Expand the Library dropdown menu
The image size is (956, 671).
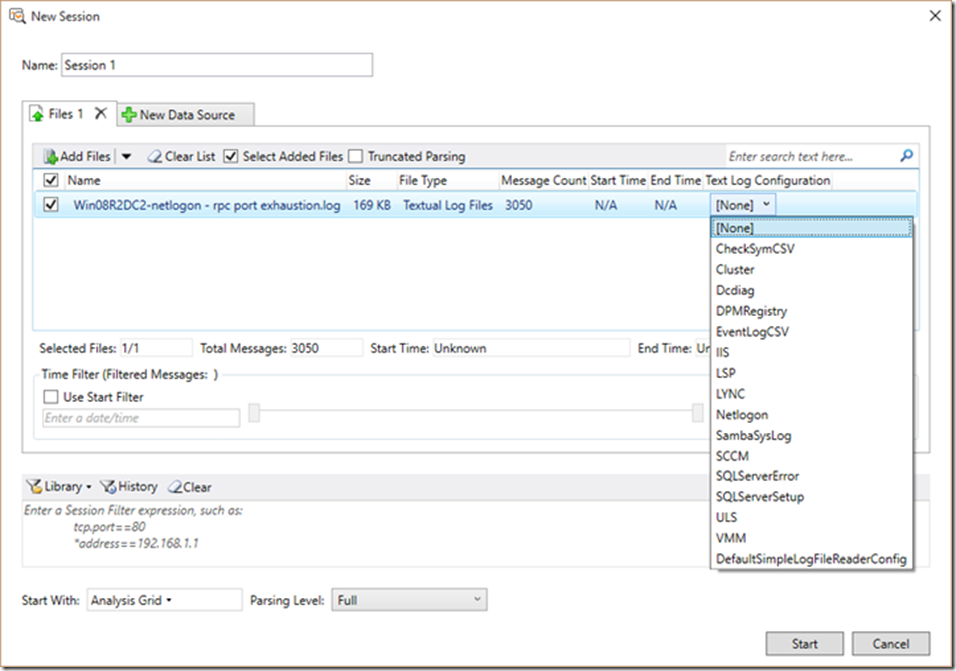89,487
